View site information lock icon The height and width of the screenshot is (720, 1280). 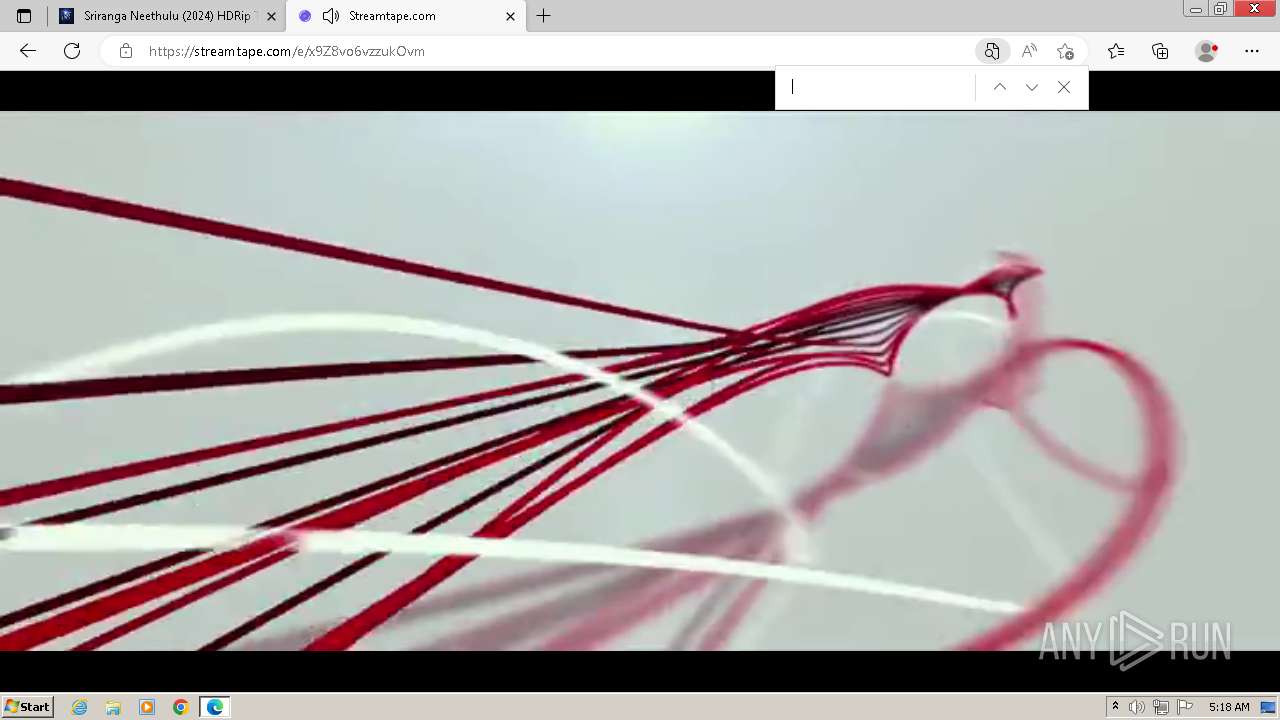pyautogui.click(x=126, y=51)
